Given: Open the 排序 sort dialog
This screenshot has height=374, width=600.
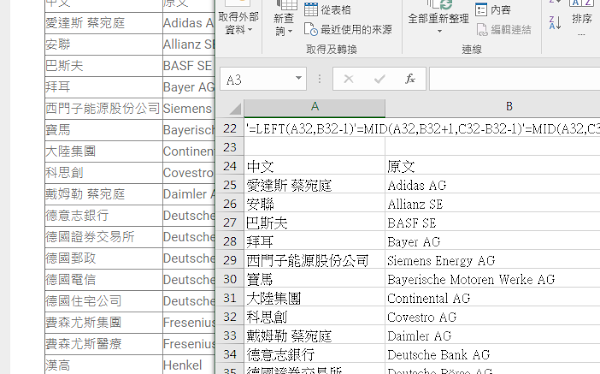Looking at the screenshot, I should point(582,18).
